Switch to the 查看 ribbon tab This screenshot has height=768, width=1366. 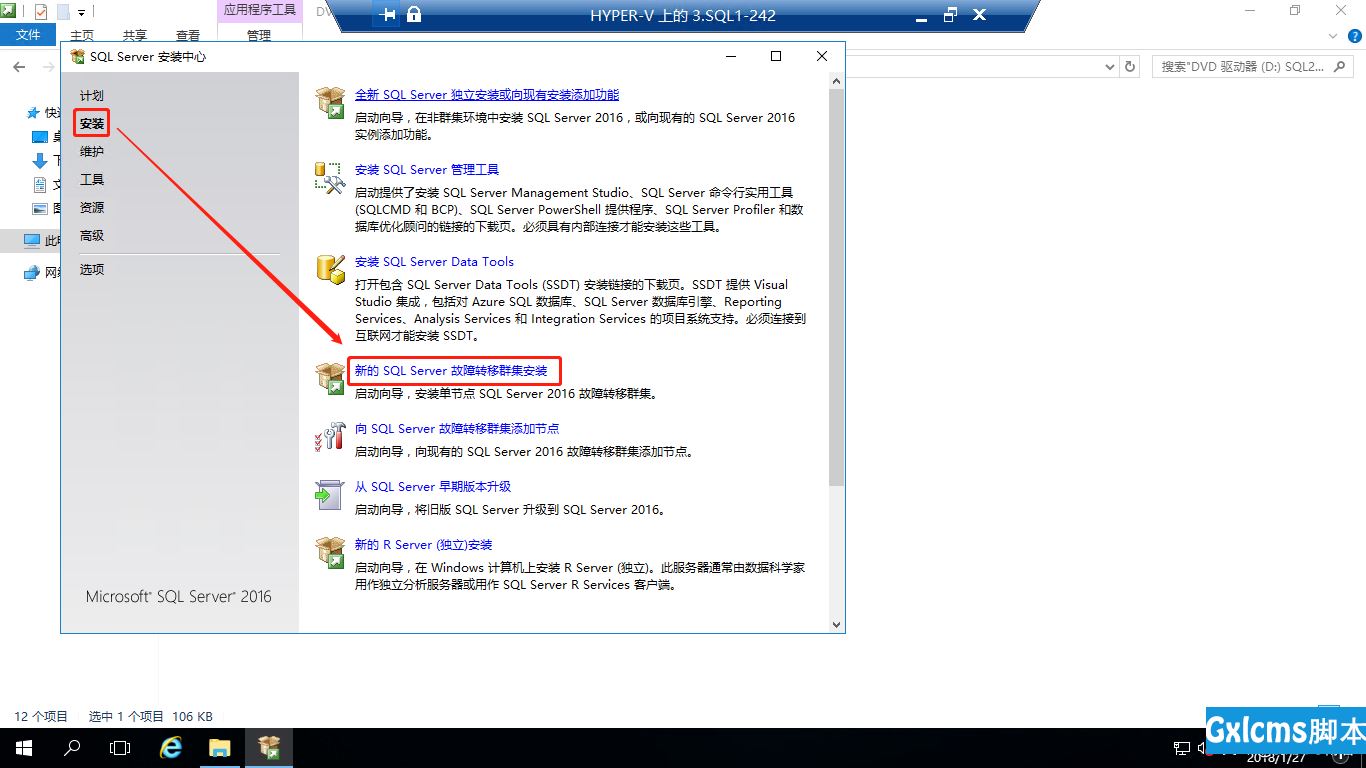point(188,35)
